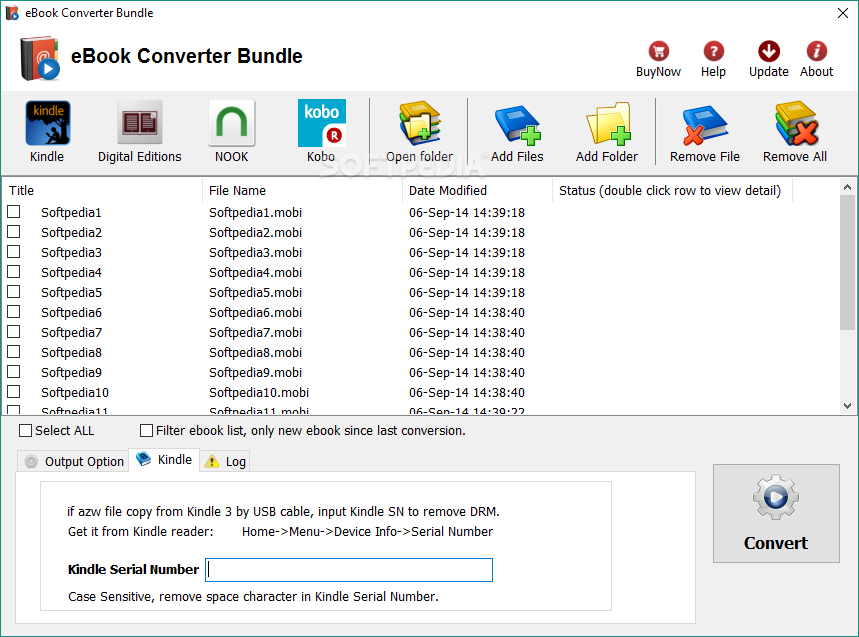Click the Convert button
This screenshot has height=637, width=859.
tap(776, 513)
